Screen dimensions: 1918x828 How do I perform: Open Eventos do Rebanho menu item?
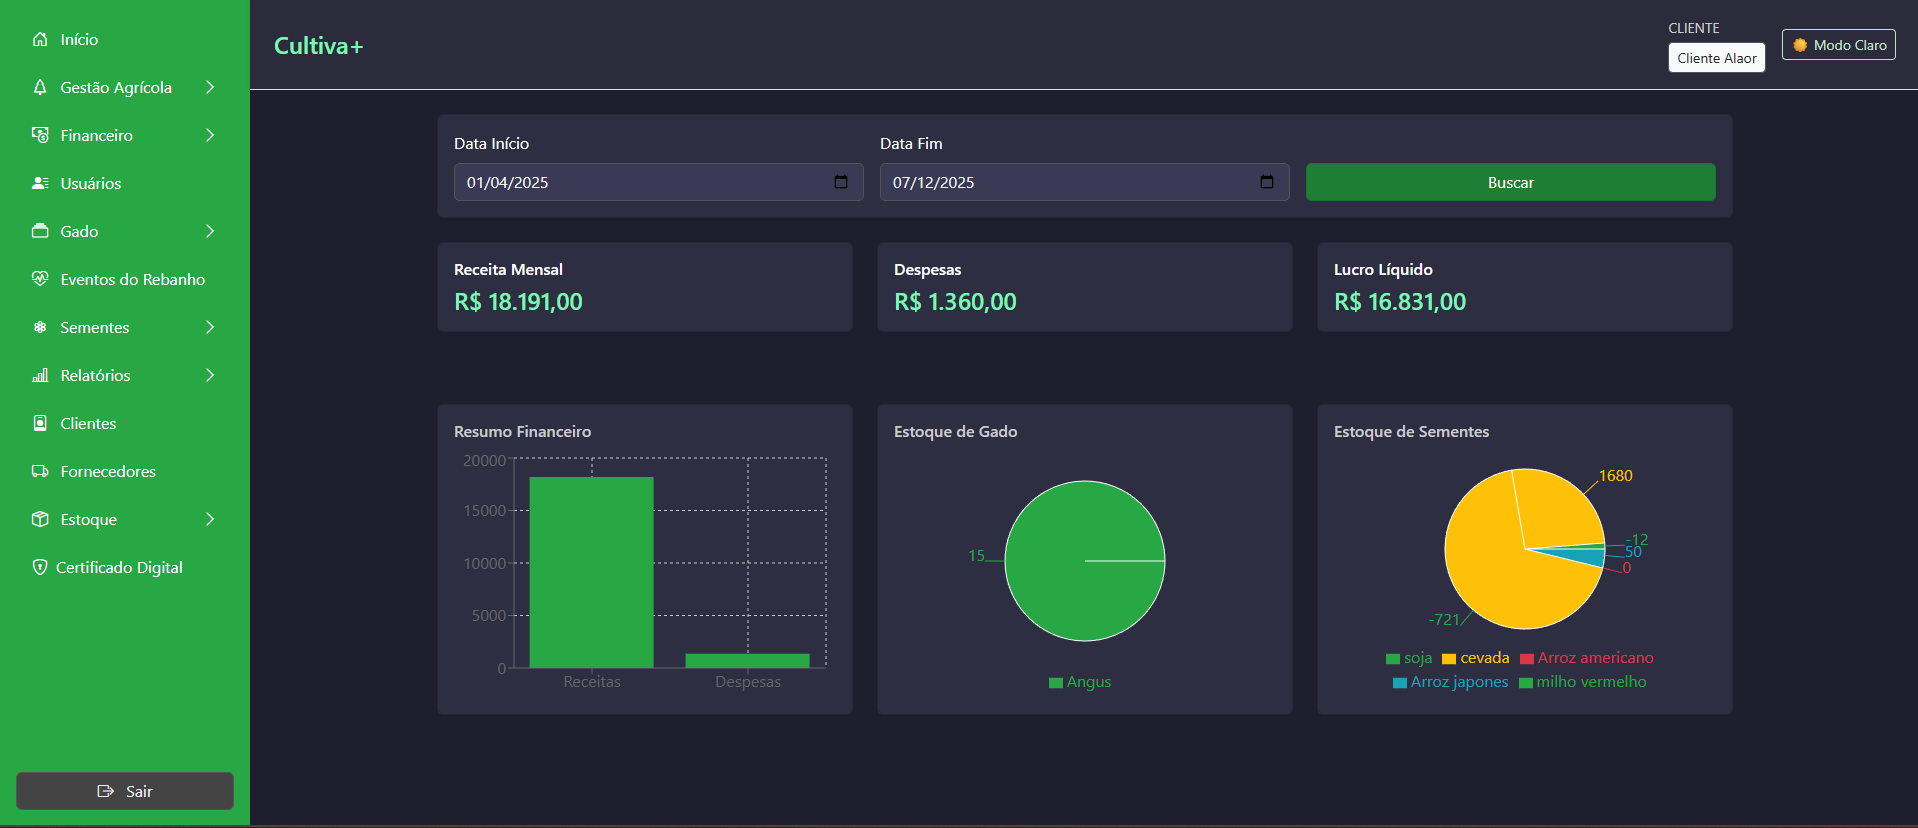[125, 279]
